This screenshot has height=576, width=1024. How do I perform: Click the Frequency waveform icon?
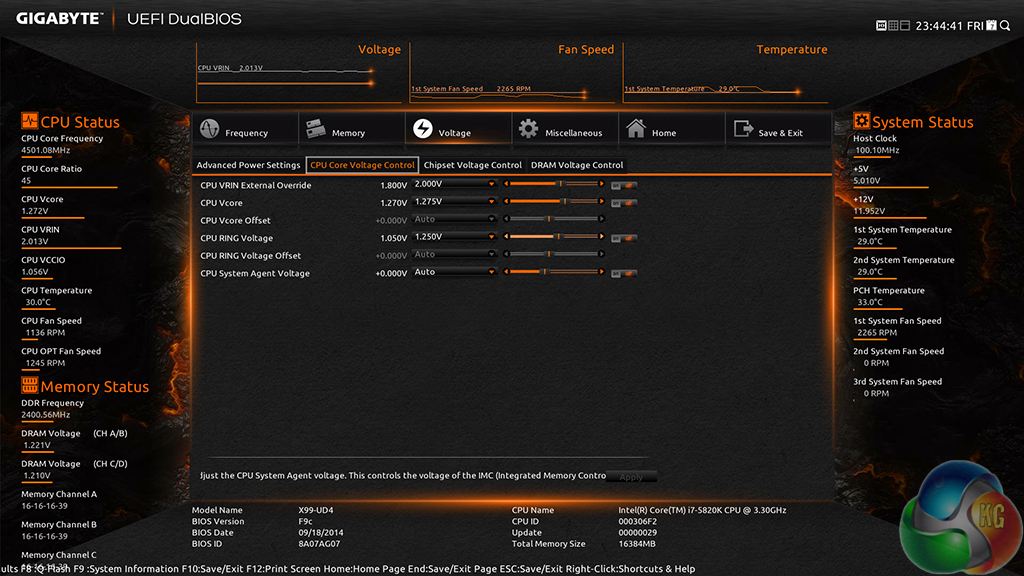(x=210, y=131)
